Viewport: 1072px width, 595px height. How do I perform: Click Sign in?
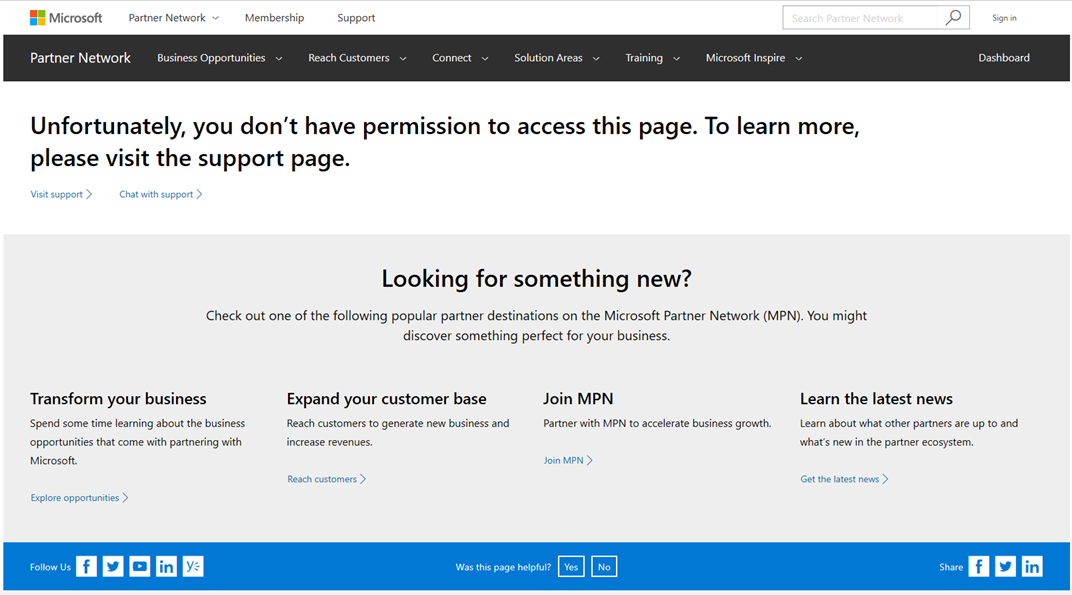(1004, 18)
